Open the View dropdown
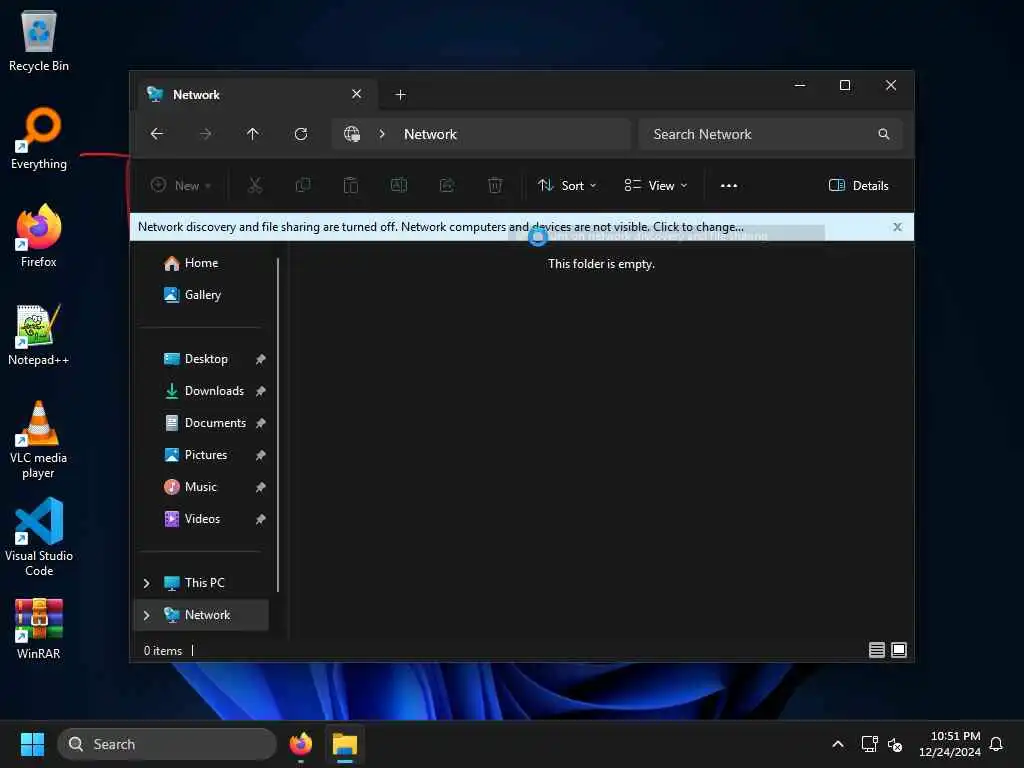Image resolution: width=1024 pixels, height=768 pixels. 655,185
